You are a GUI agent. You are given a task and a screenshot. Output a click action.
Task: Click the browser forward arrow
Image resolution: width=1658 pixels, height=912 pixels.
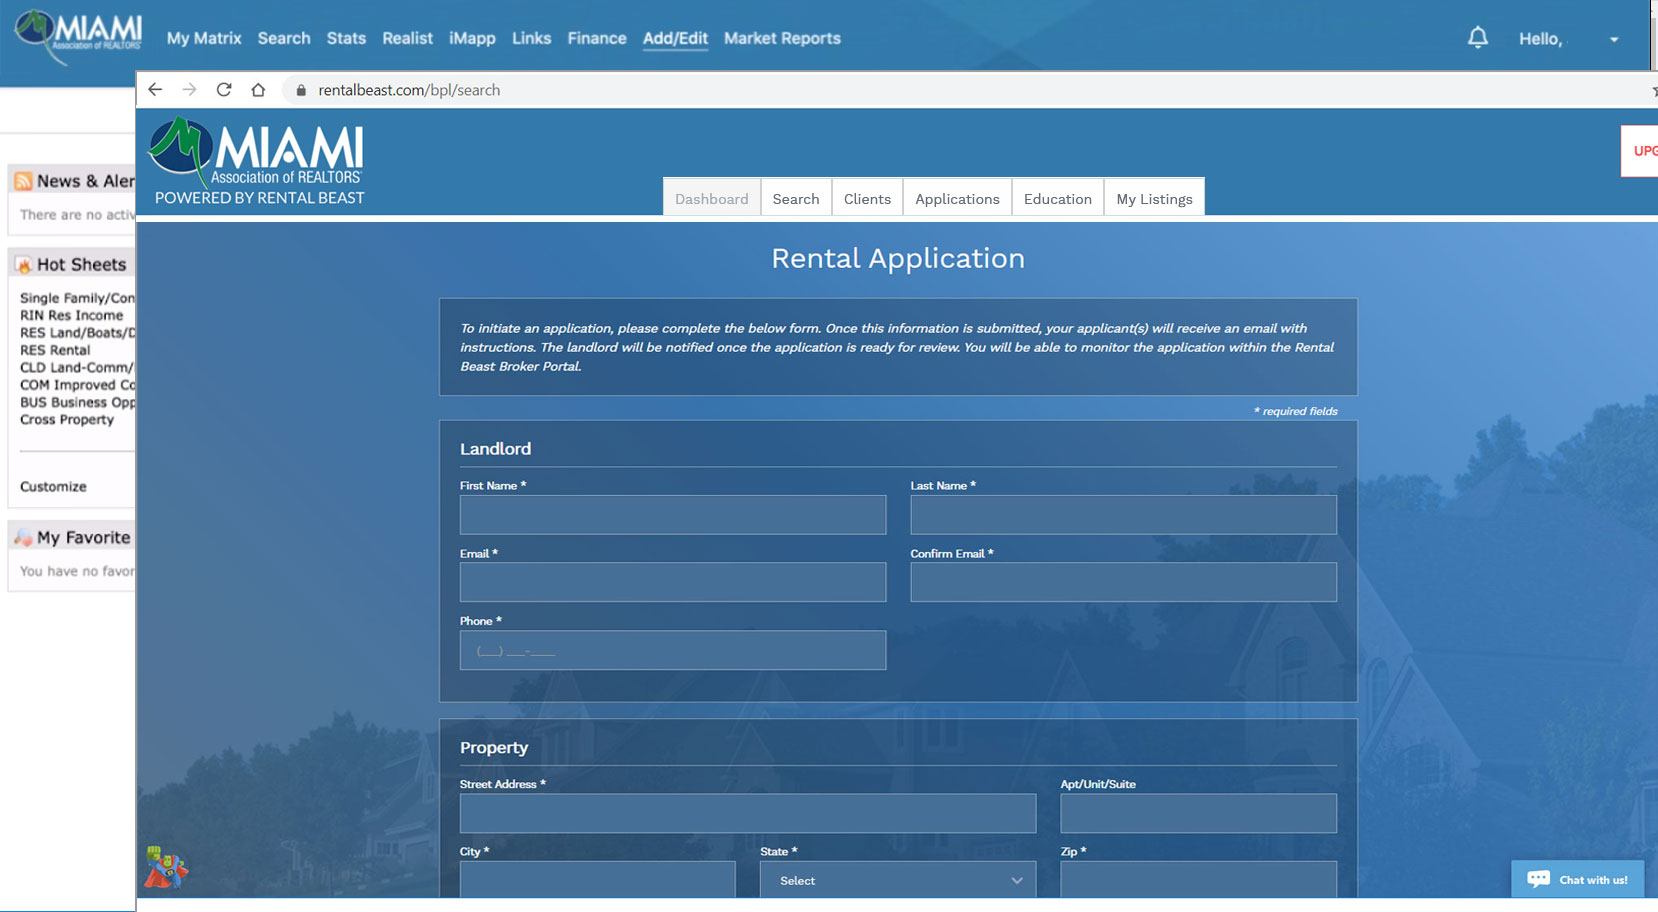tap(189, 90)
